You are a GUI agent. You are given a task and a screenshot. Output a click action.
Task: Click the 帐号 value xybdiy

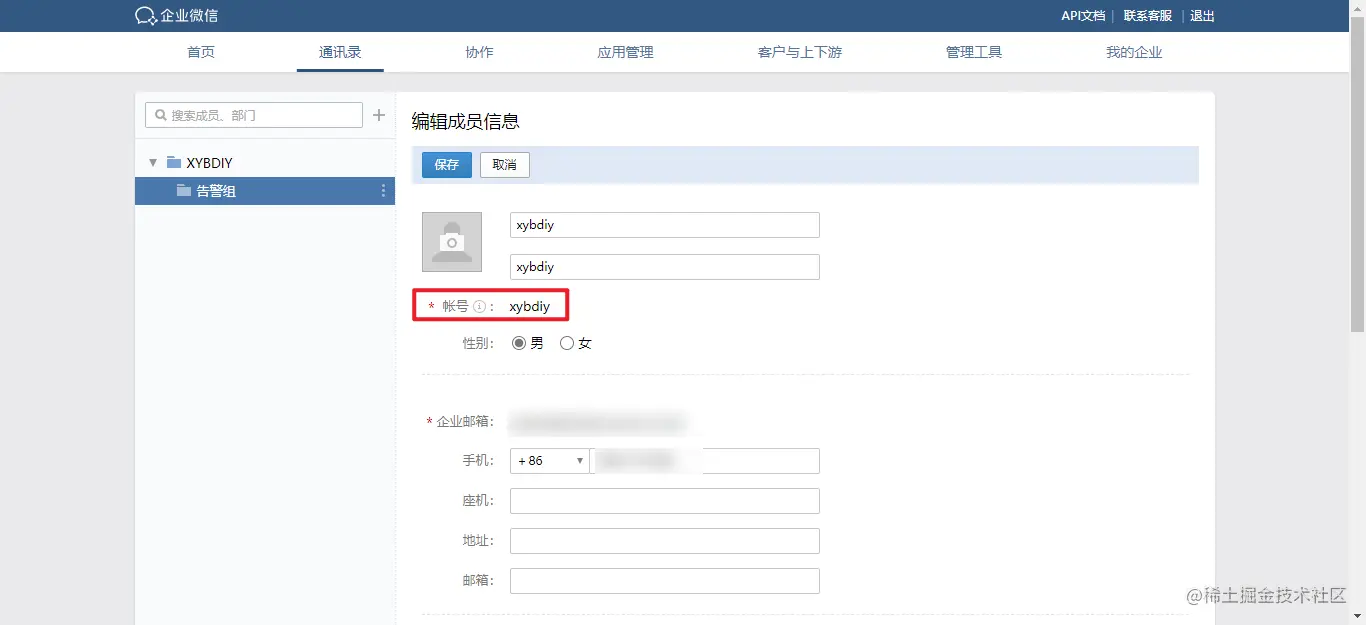(x=530, y=307)
